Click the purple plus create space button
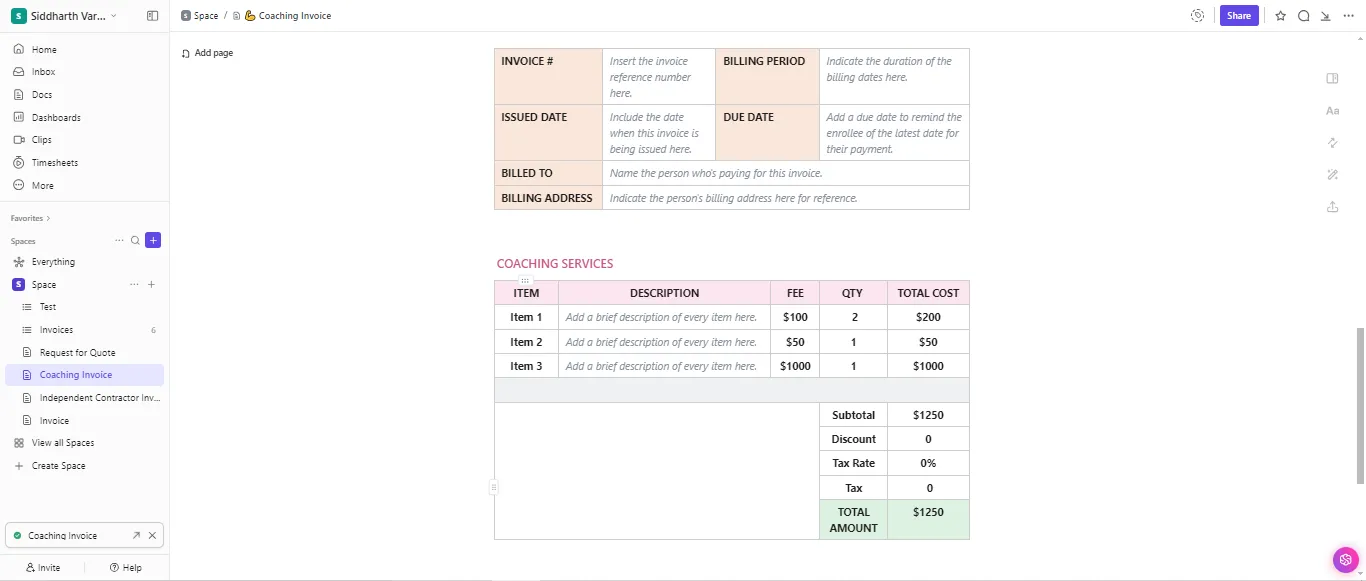1366x581 pixels. (x=153, y=240)
